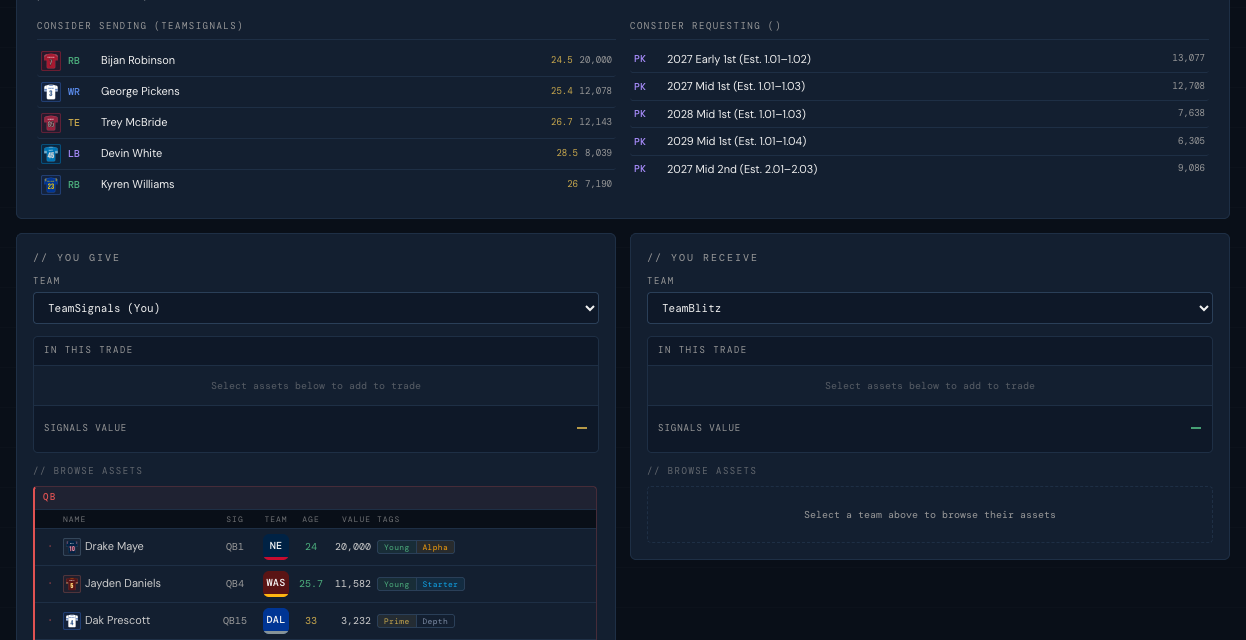1246x640 pixels.
Task: Click the Young tag on Jayden Daniels
Action: [x=397, y=584]
